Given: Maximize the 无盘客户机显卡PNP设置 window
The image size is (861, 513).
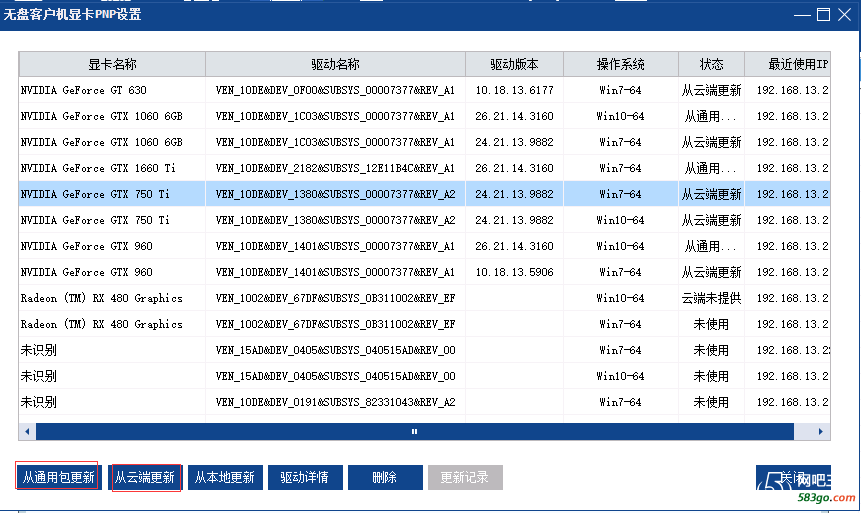Looking at the screenshot, I should pos(823,14).
